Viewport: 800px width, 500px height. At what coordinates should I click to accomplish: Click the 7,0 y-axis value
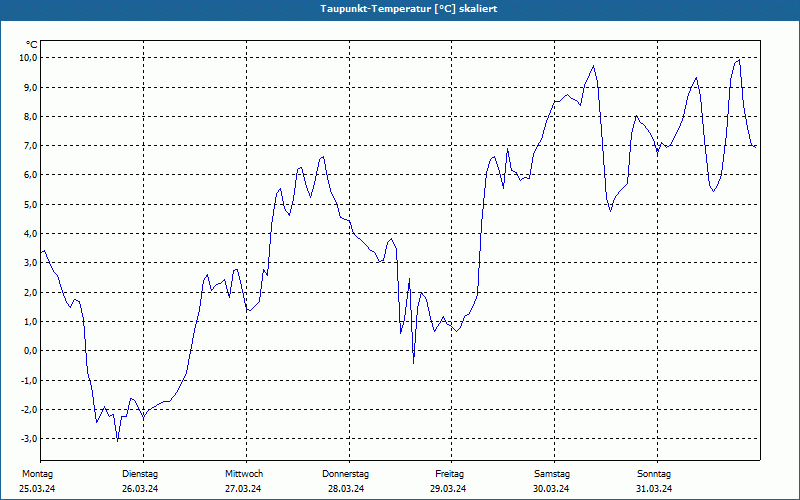tap(30, 146)
